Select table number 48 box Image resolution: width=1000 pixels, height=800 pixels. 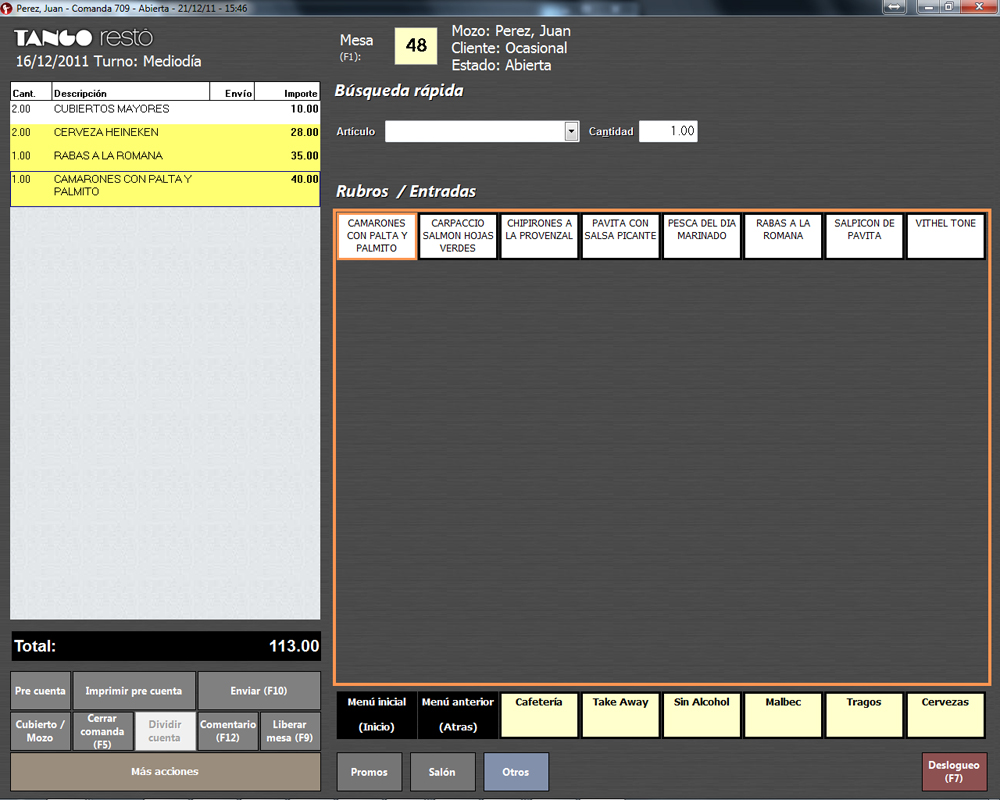pyautogui.click(x=416, y=46)
